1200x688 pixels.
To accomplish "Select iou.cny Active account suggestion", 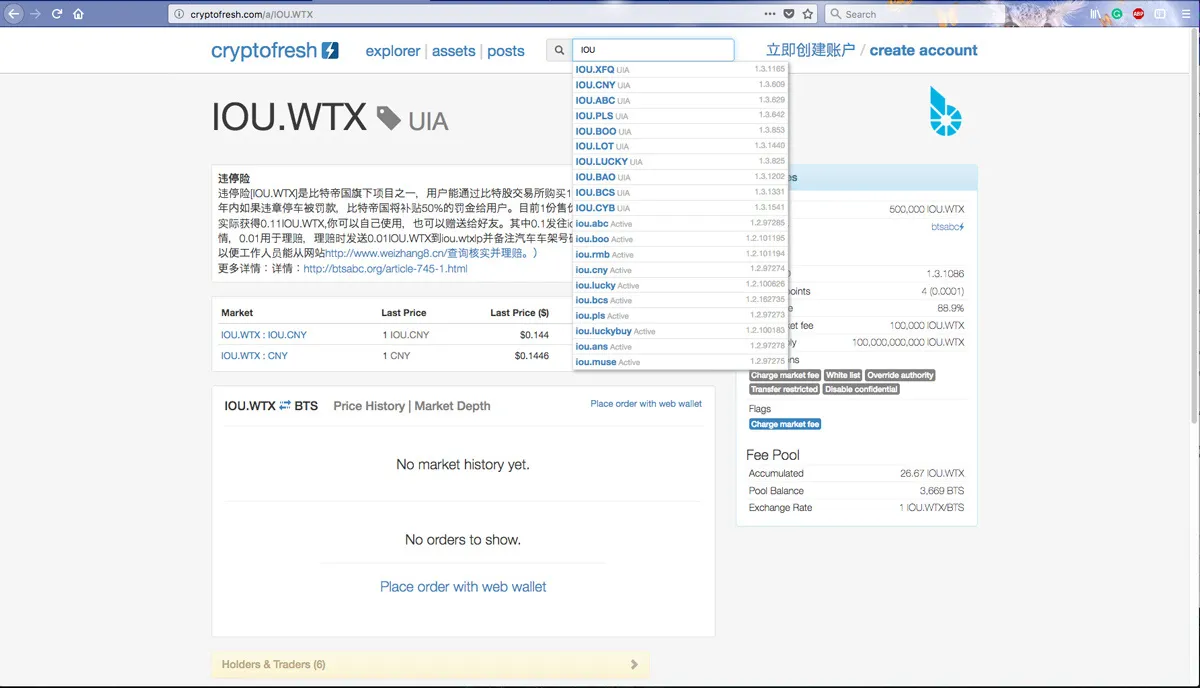I will click(681, 270).
